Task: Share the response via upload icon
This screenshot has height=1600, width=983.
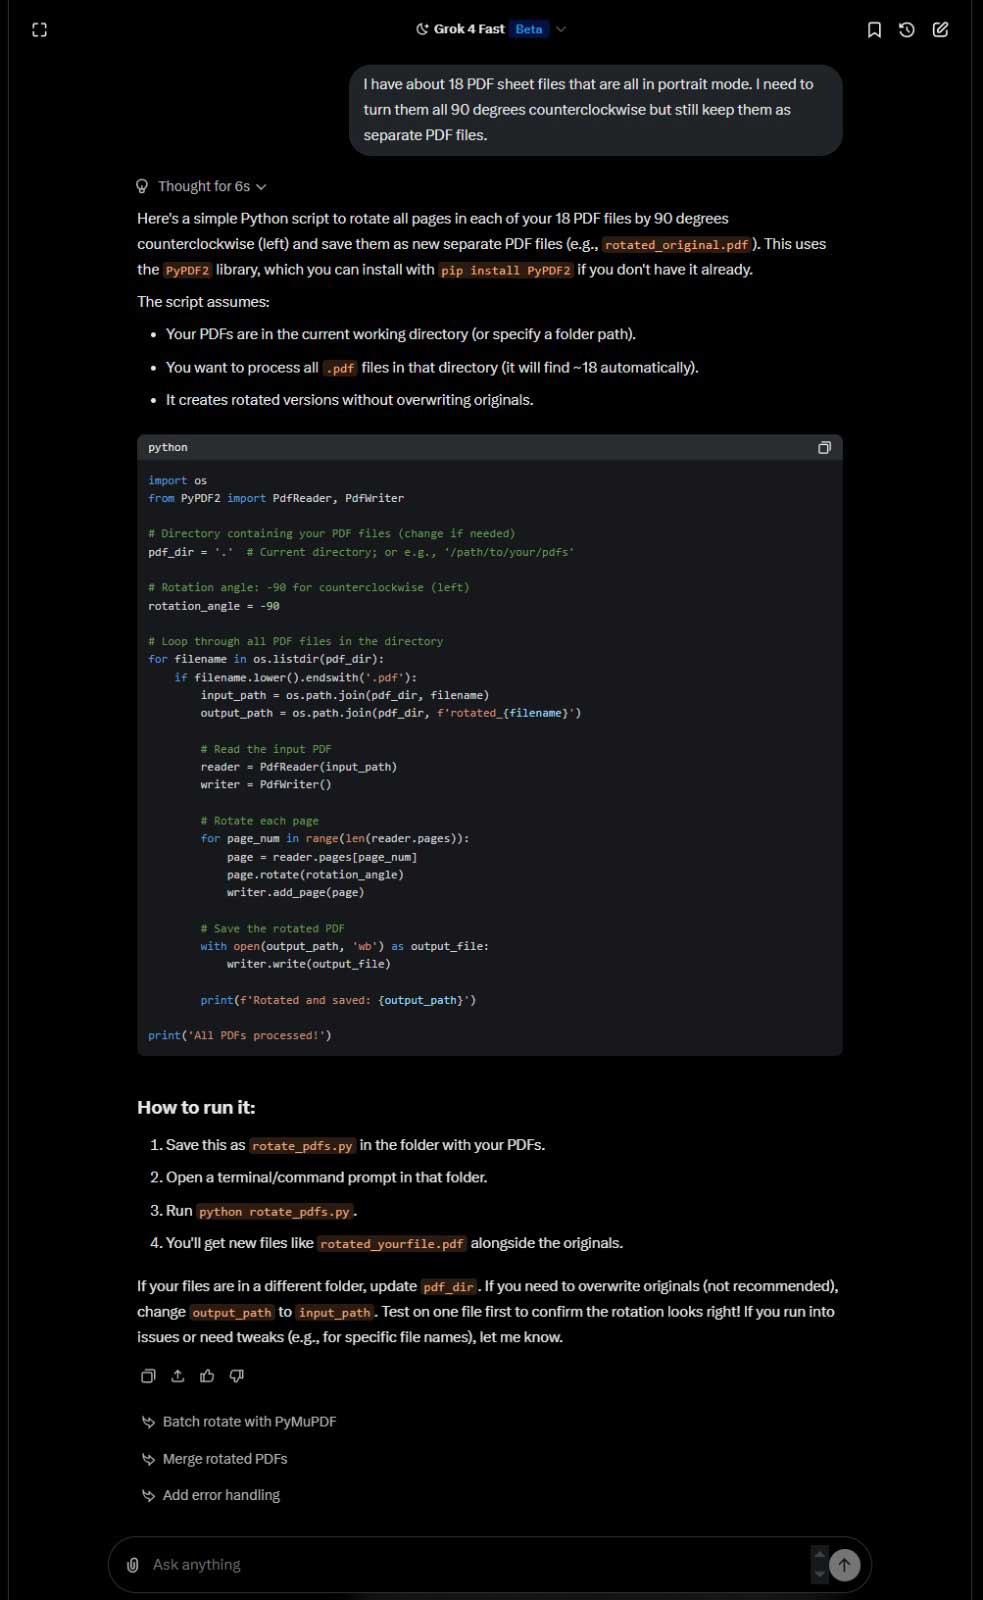Action: pyautogui.click(x=178, y=1376)
